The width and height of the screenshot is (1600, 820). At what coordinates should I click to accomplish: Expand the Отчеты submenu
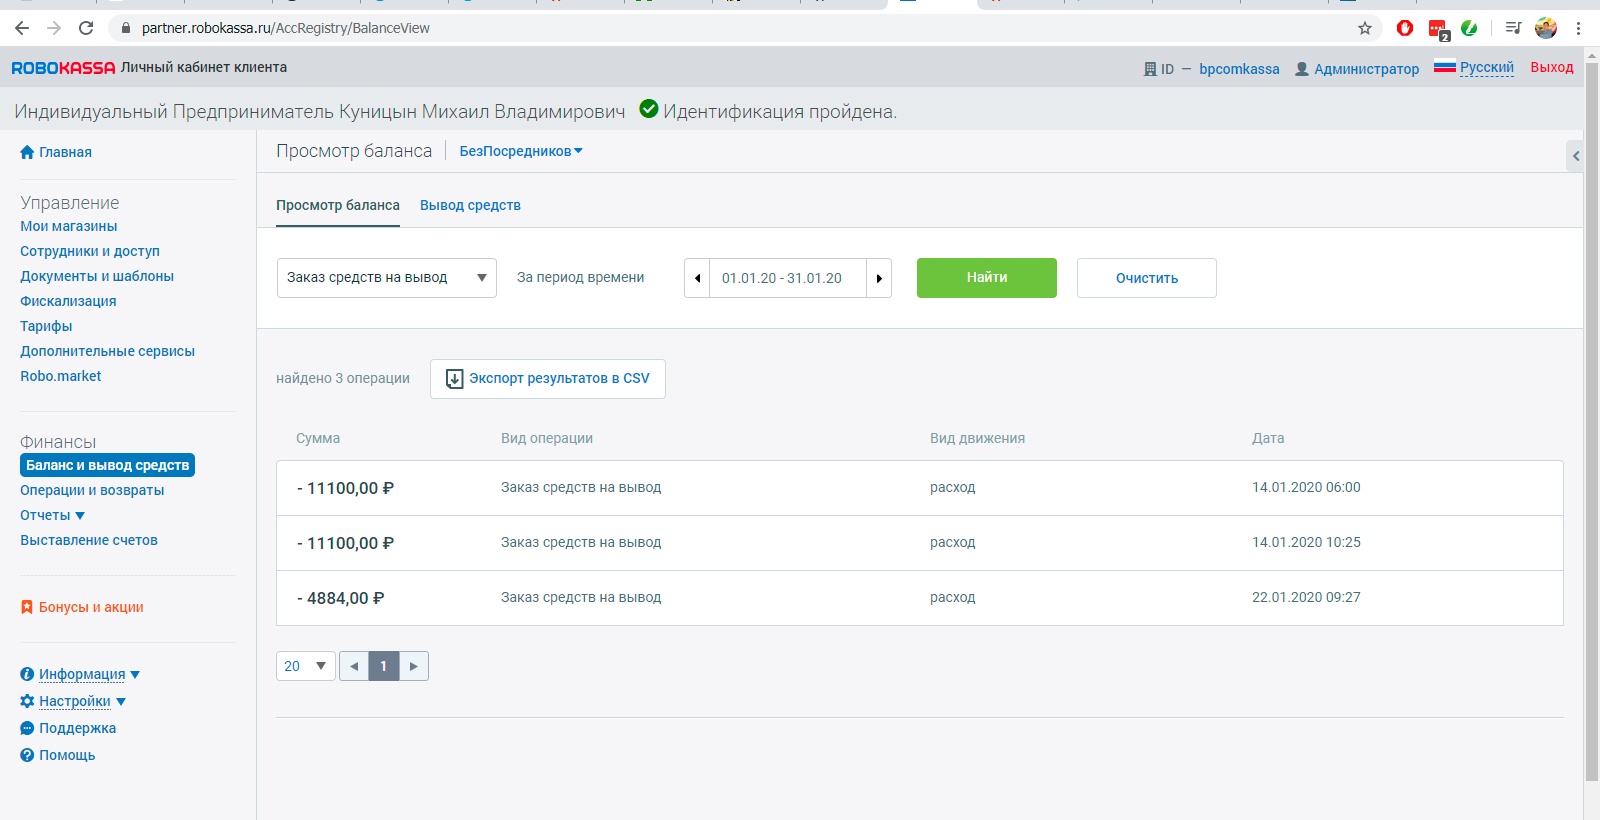click(52, 515)
